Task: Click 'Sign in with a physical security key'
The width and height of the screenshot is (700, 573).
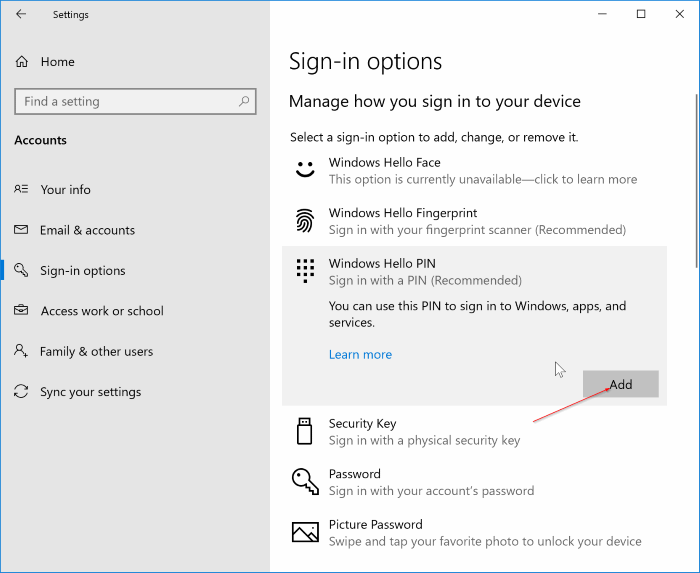Action: coord(425,440)
